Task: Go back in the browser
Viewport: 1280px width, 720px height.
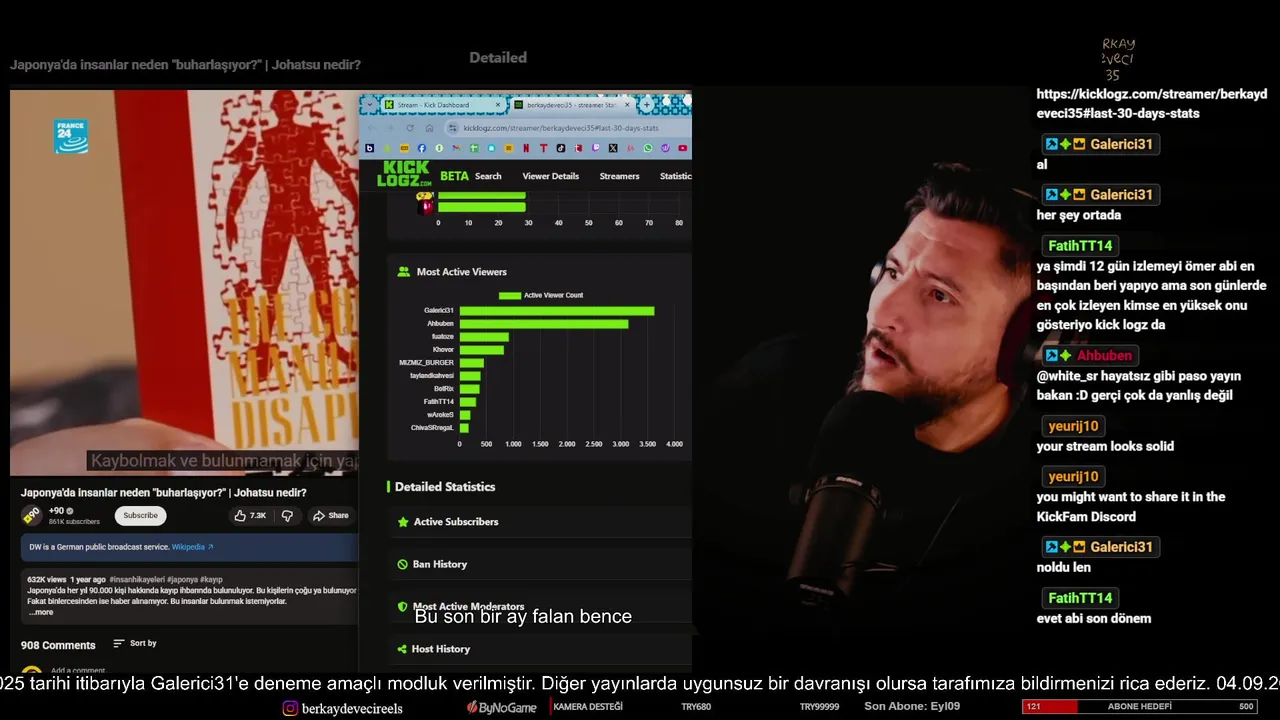Action: click(370, 128)
